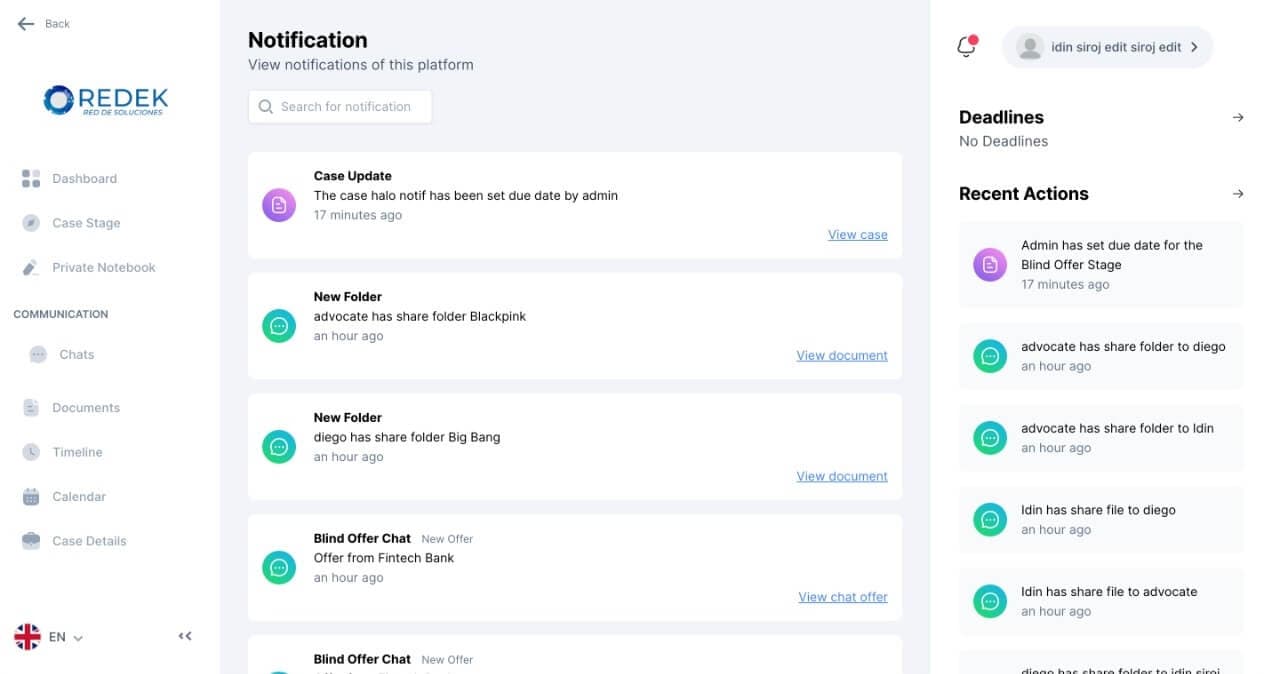Screen dimensions: 1264x674
Task: Open Timeline in the sidebar
Action: pyautogui.click(x=77, y=452)
